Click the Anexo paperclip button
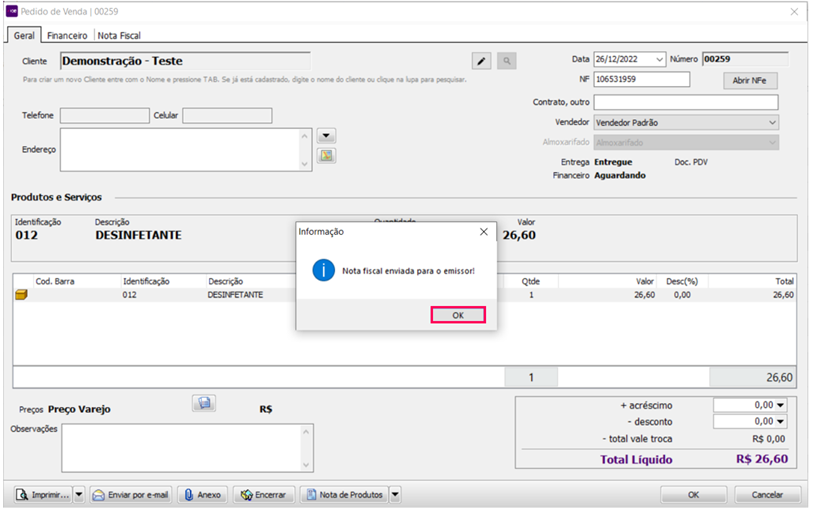Screen dimensions: 813x514 (202, 494)
